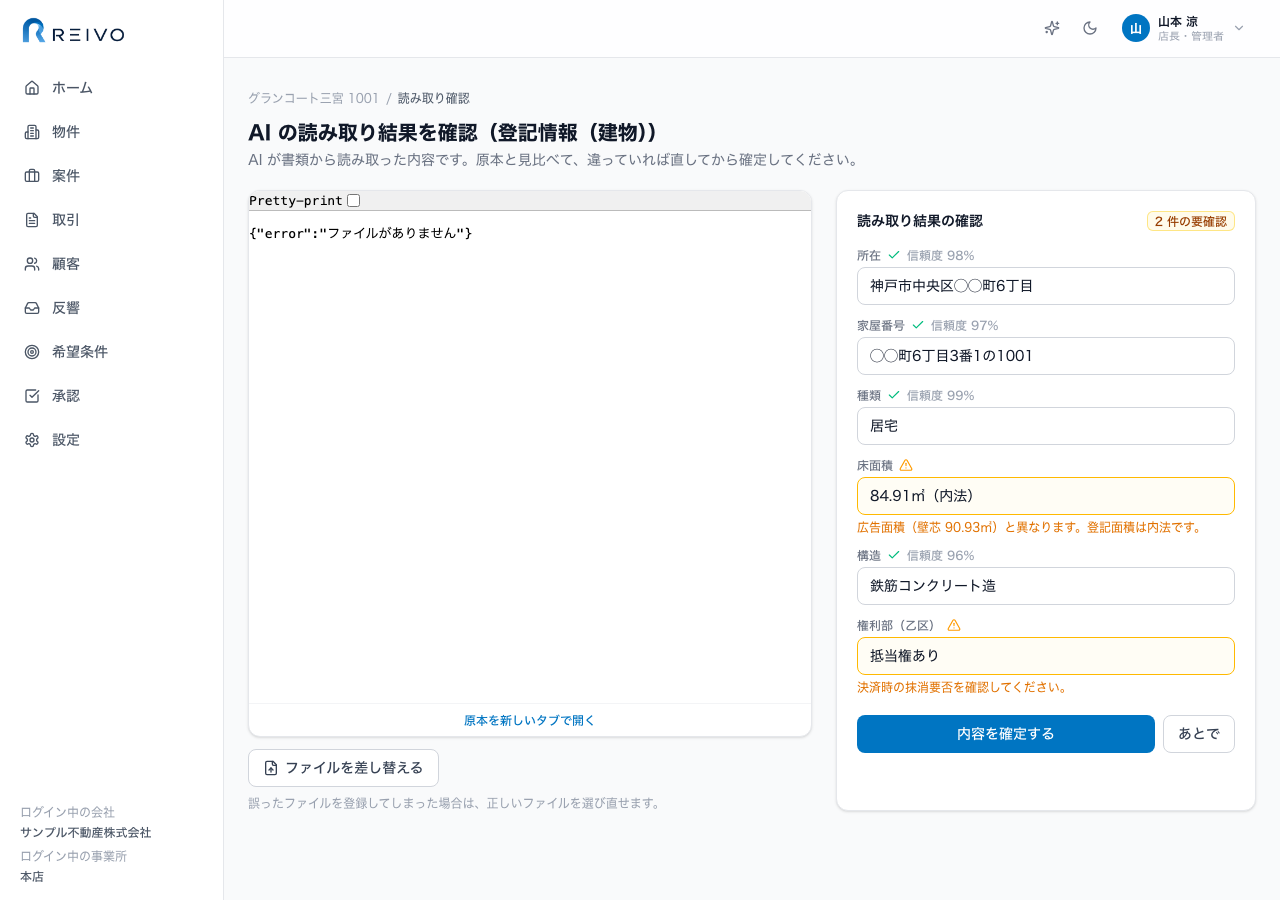Image resolution: width=1280 pixels, height=900 pixels.
Task: Click the warning icon beside 床面積
Action: click(906, 465)
